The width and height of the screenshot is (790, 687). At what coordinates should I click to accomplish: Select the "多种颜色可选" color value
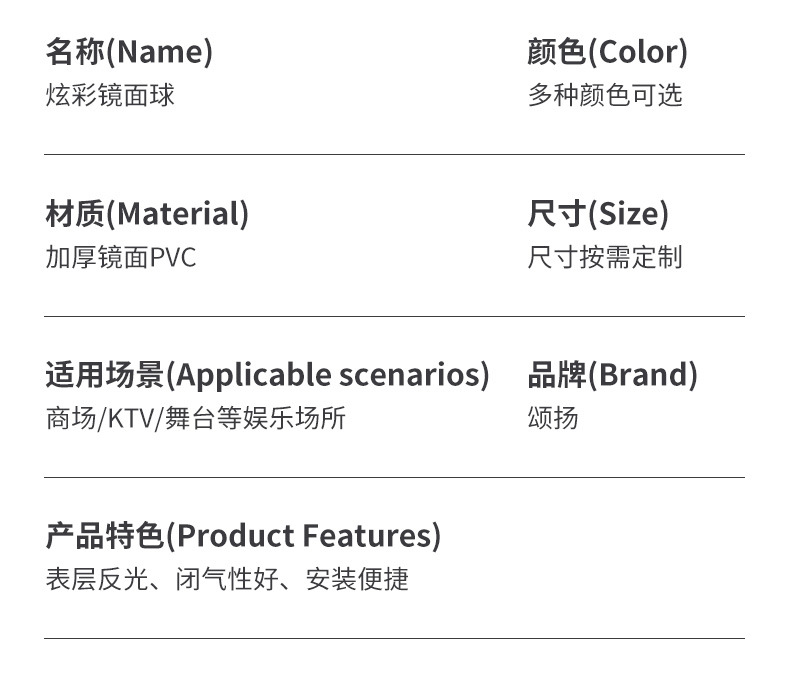605,96
